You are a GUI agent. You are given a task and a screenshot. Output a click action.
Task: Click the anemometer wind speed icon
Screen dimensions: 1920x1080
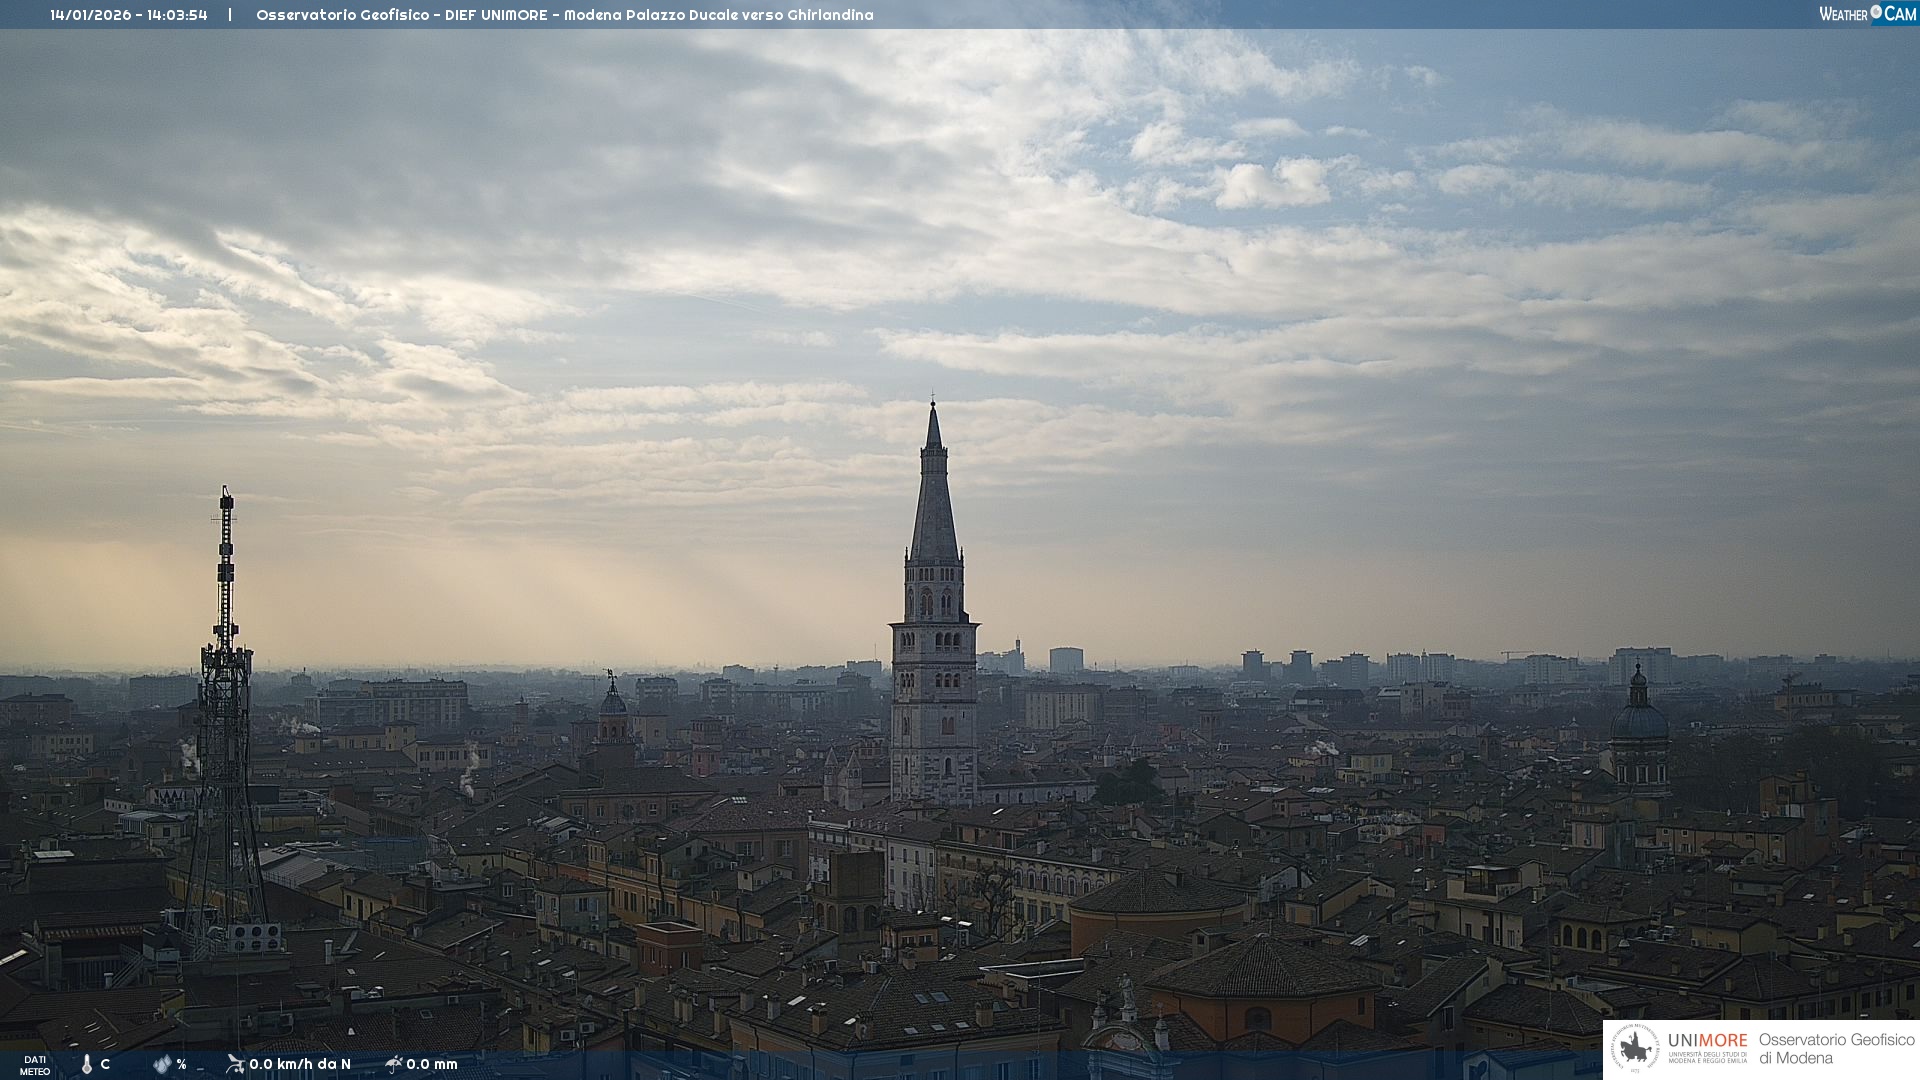point(235,1064)
